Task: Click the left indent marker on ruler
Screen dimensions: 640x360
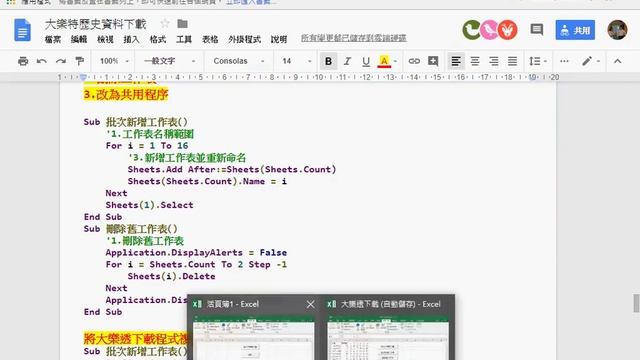Action: [x=83, y=77]
